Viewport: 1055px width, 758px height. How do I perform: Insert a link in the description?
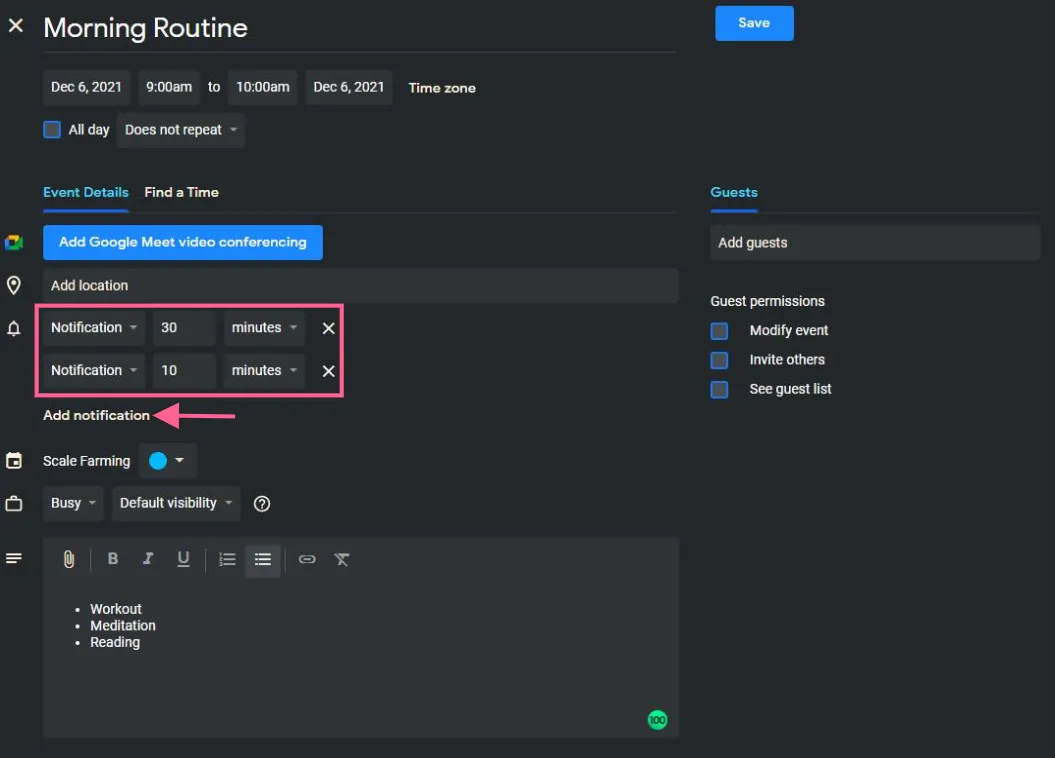(x=307, y=559)
